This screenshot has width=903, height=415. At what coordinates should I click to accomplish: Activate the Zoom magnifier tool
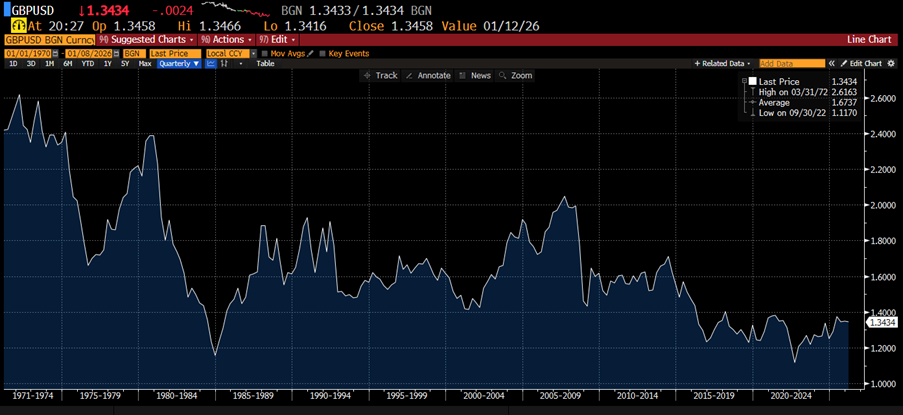pos(515,76)
